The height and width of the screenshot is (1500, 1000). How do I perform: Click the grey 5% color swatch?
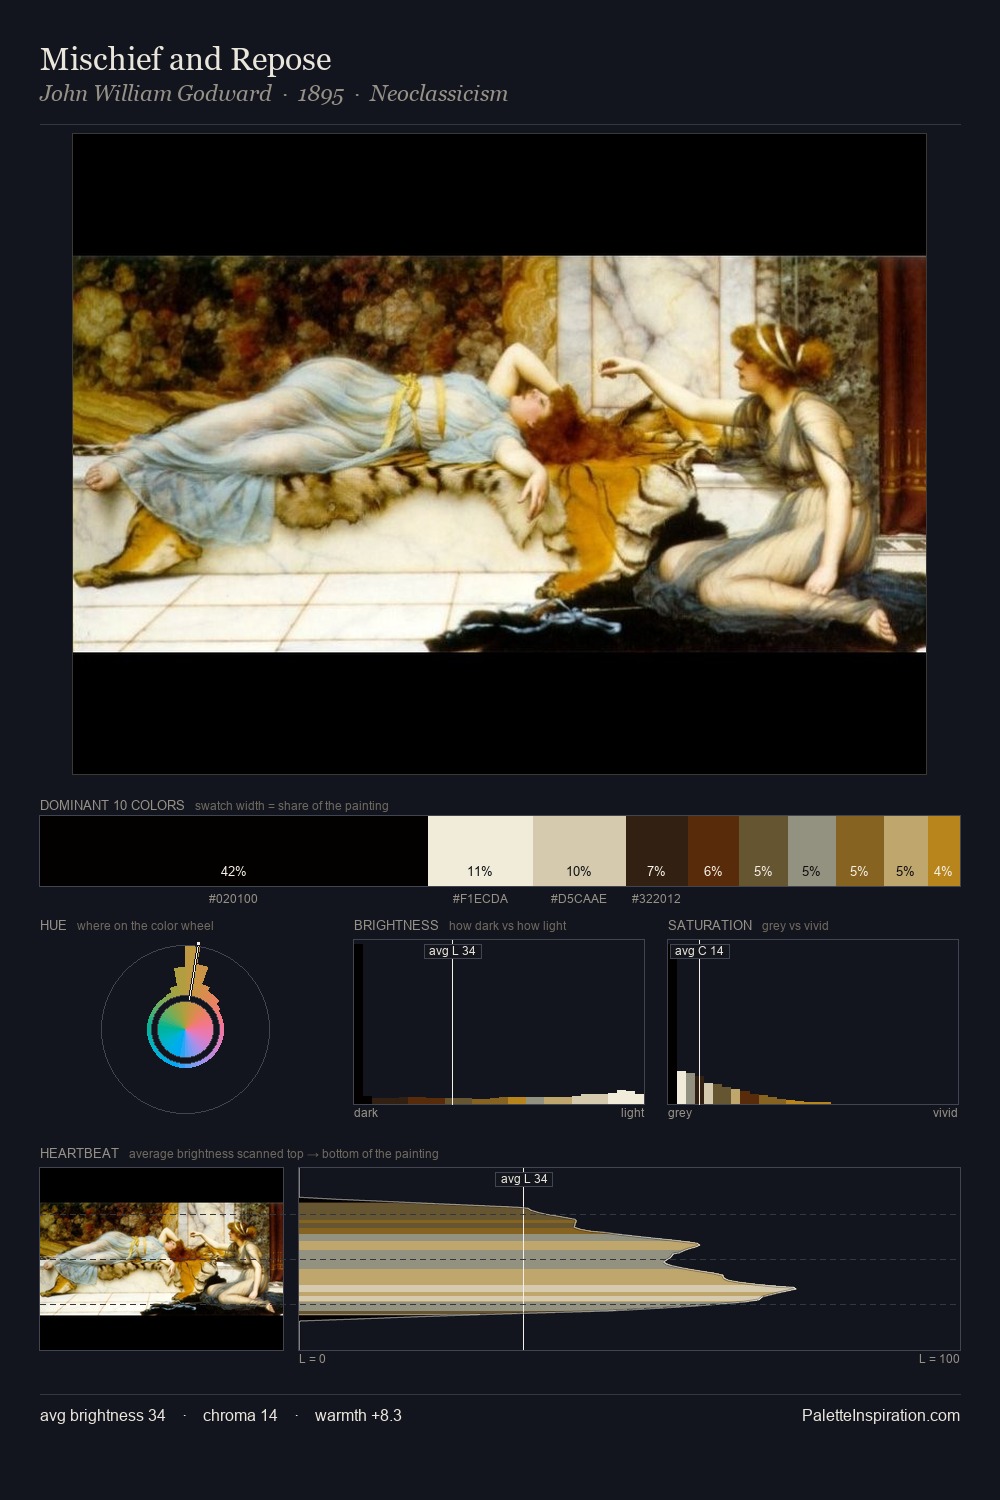click(811, 851)
